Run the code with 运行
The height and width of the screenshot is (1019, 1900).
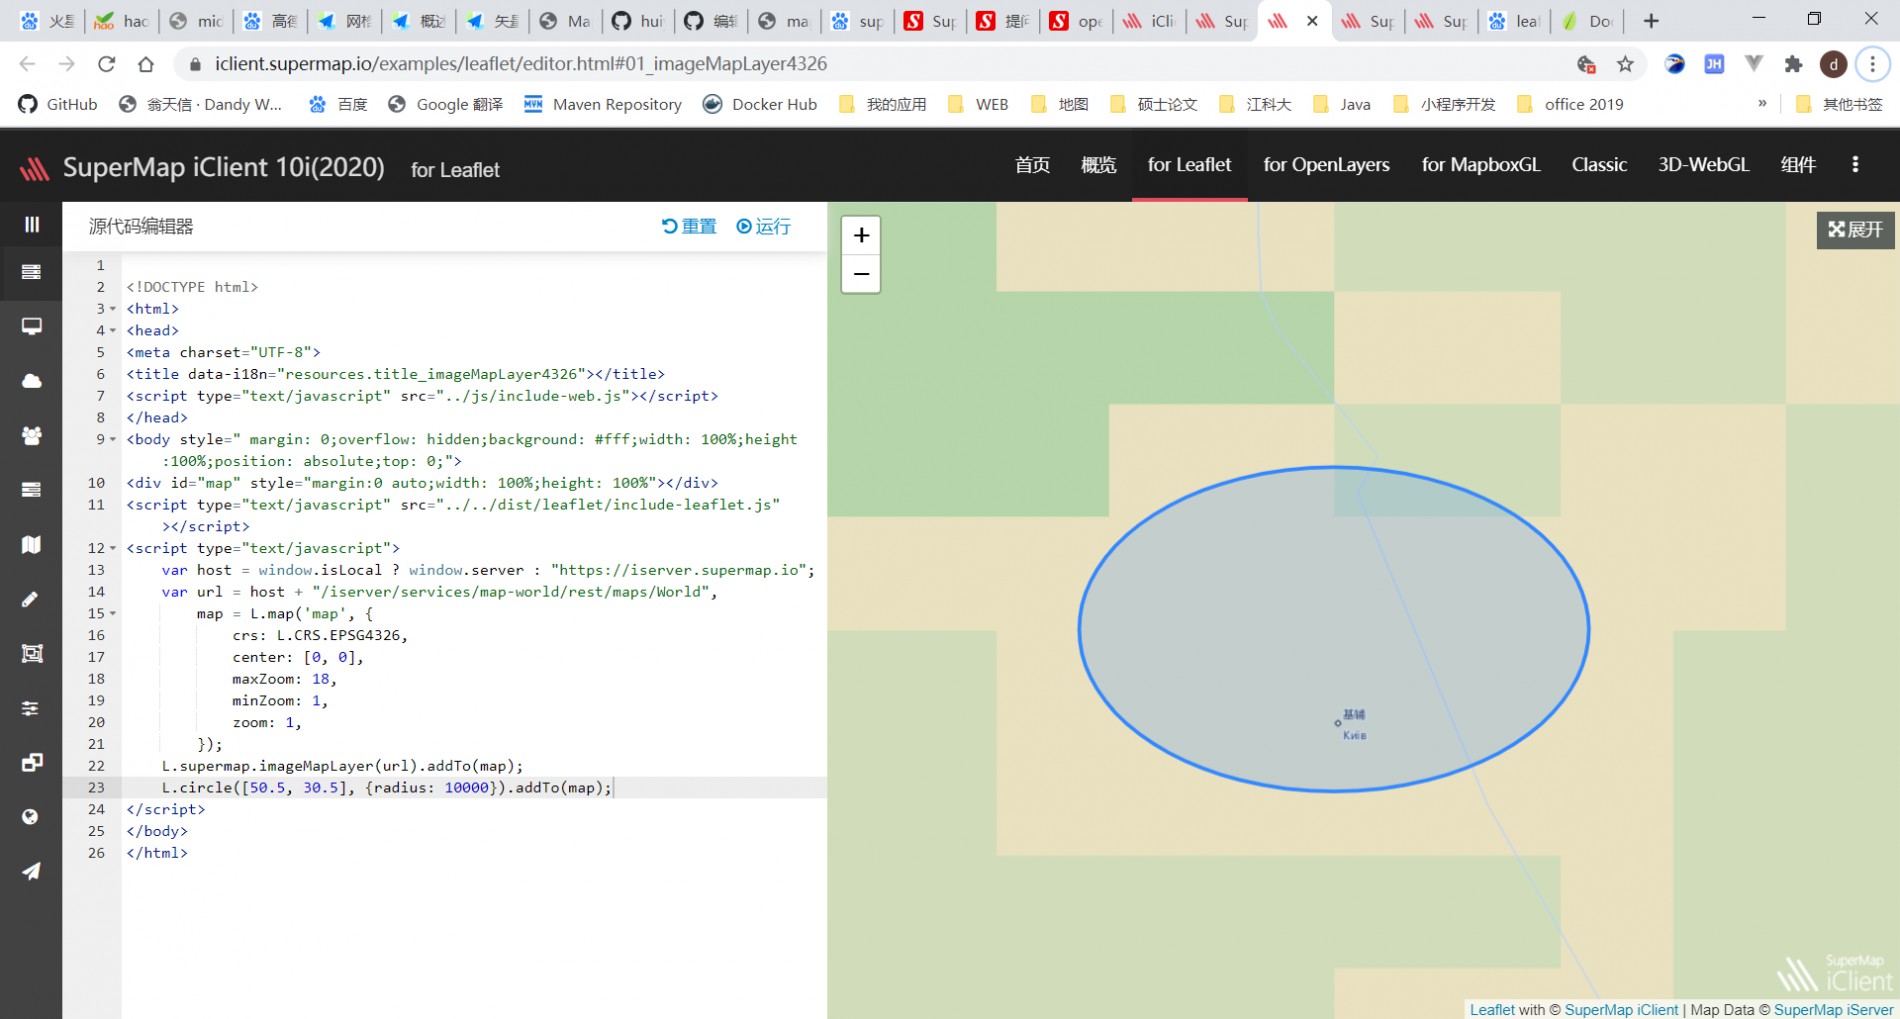tap(763, 227)
